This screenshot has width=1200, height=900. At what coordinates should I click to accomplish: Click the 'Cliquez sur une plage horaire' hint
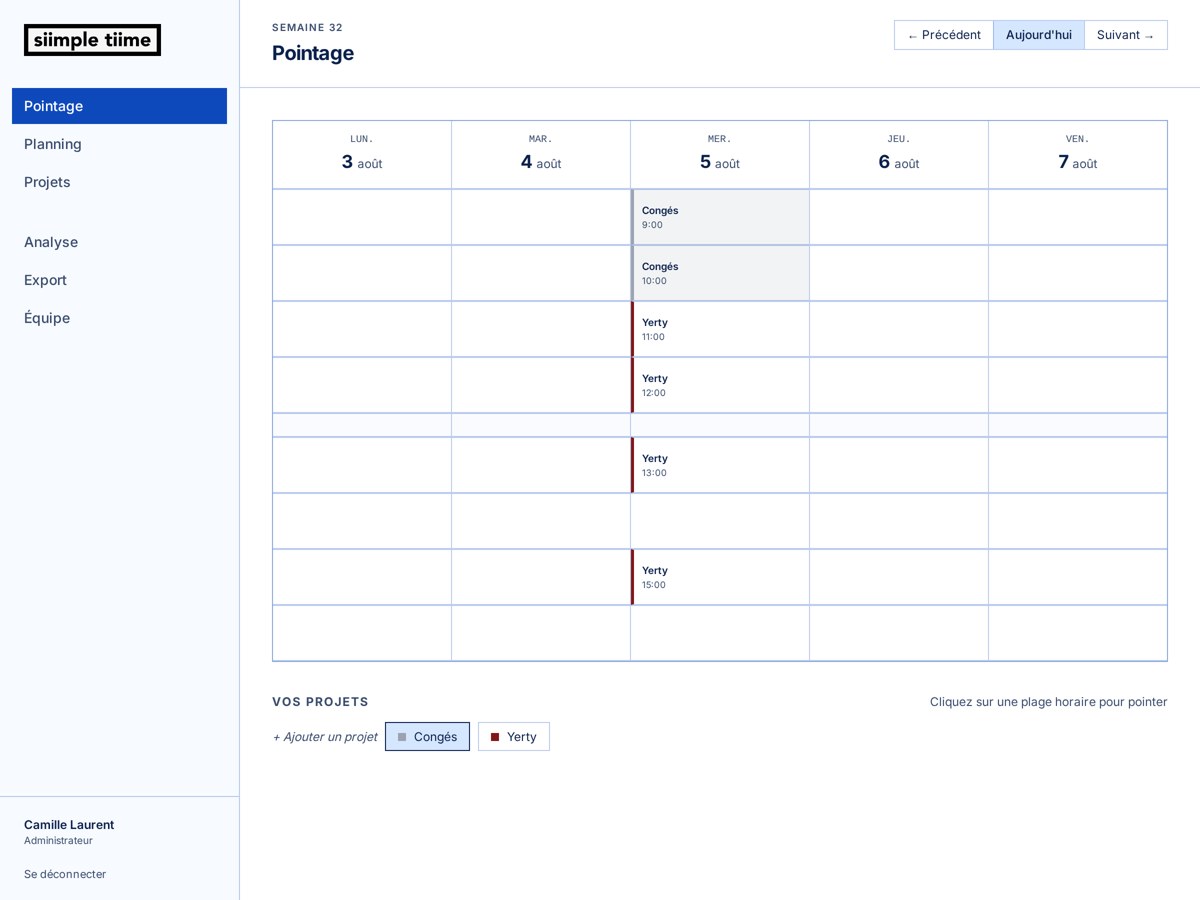tap(1049, 702)
